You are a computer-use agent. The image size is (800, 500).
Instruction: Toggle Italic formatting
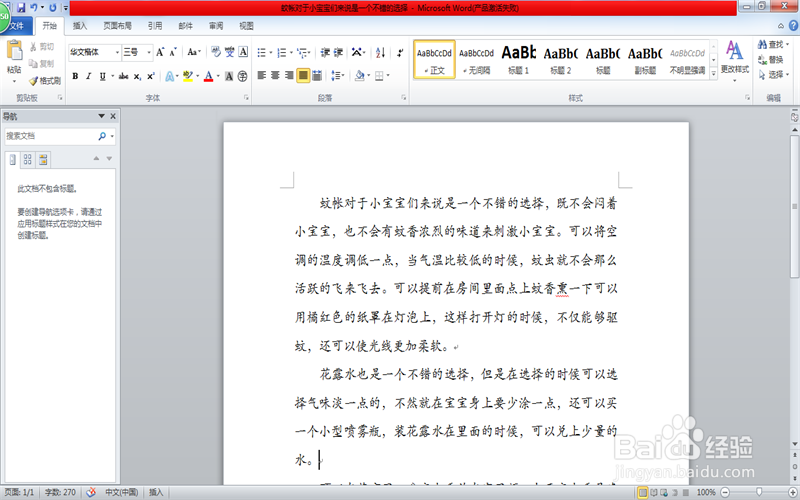89,76
